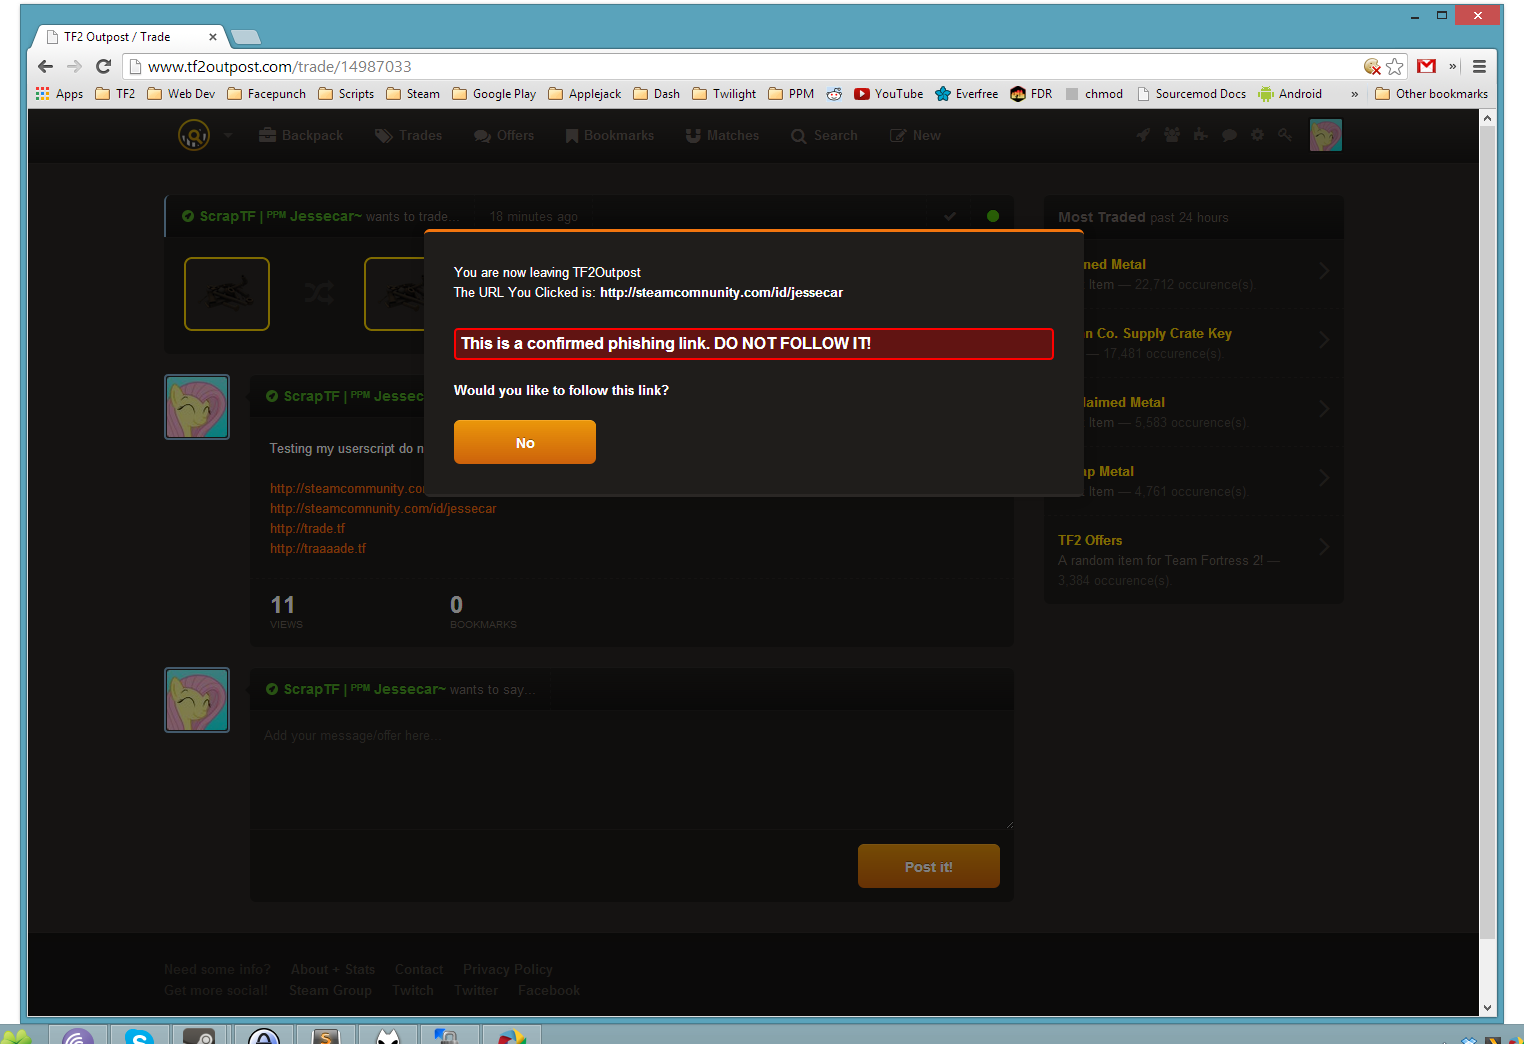Click the green status dot on the trade
The image size is (1524, 1044).
[993, 216]
